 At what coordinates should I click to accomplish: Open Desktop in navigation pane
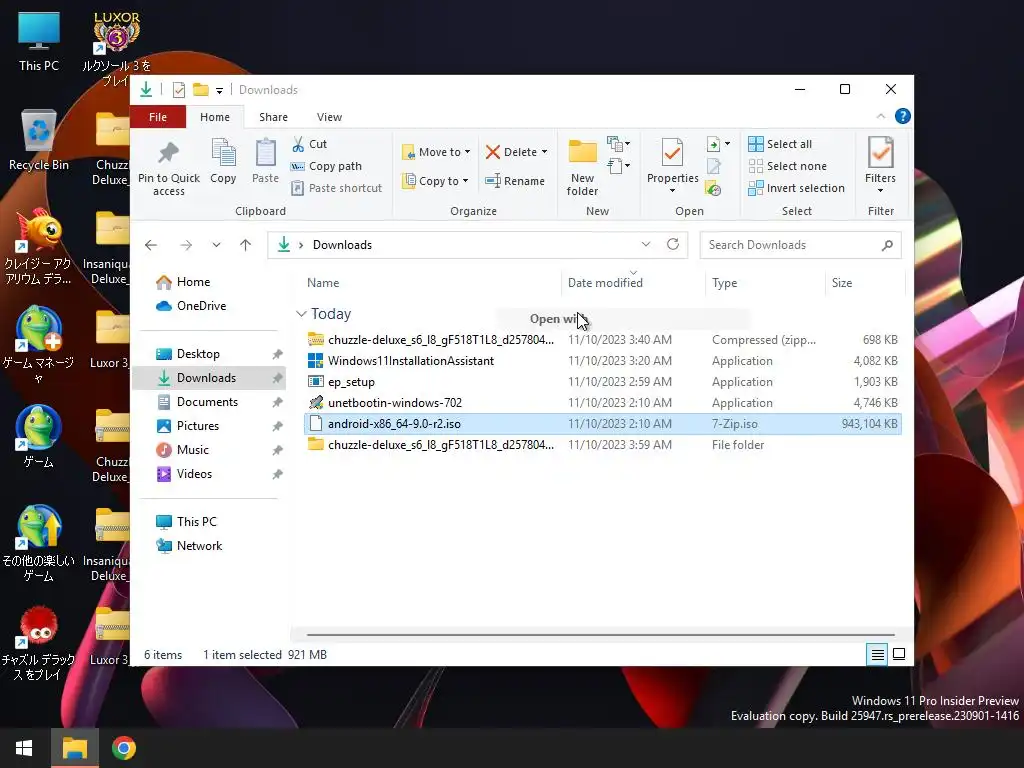[198, 354]
